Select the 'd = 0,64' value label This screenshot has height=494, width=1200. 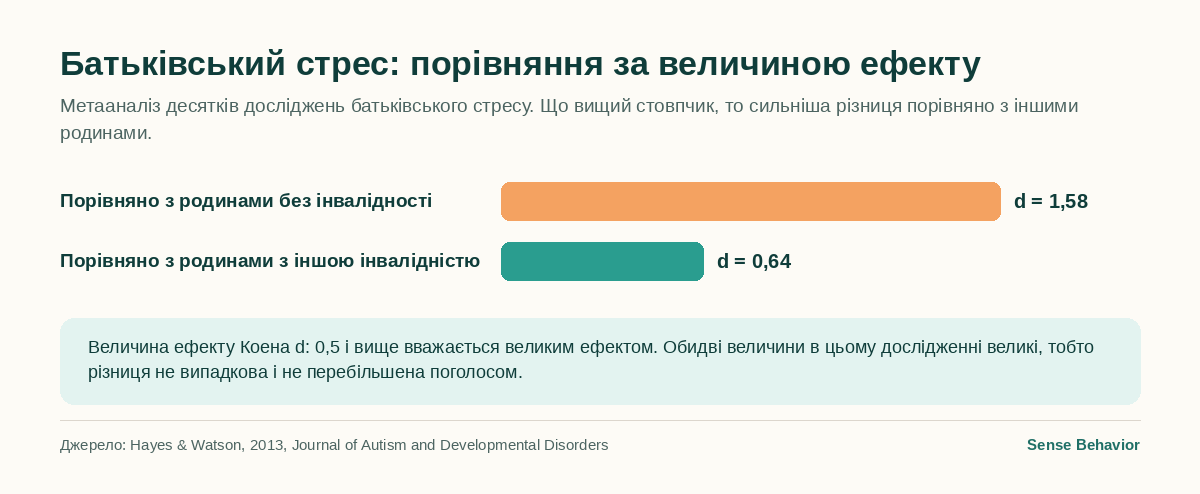click(x=754, y=261)
